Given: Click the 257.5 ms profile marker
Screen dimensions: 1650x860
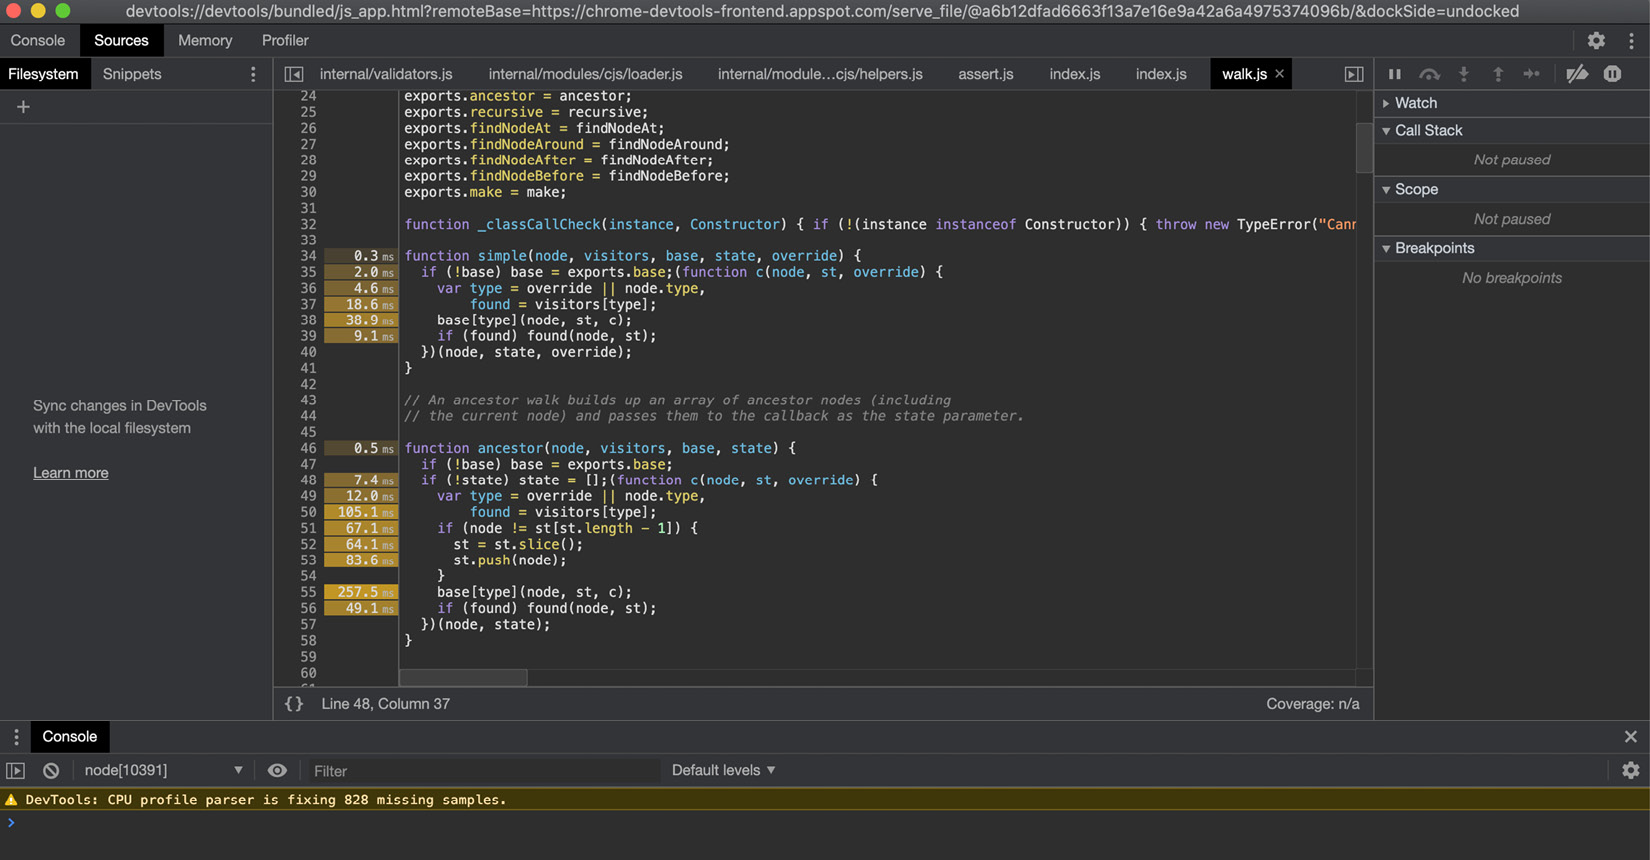Looking at the screenshot, I should click(x=360, y=592).
